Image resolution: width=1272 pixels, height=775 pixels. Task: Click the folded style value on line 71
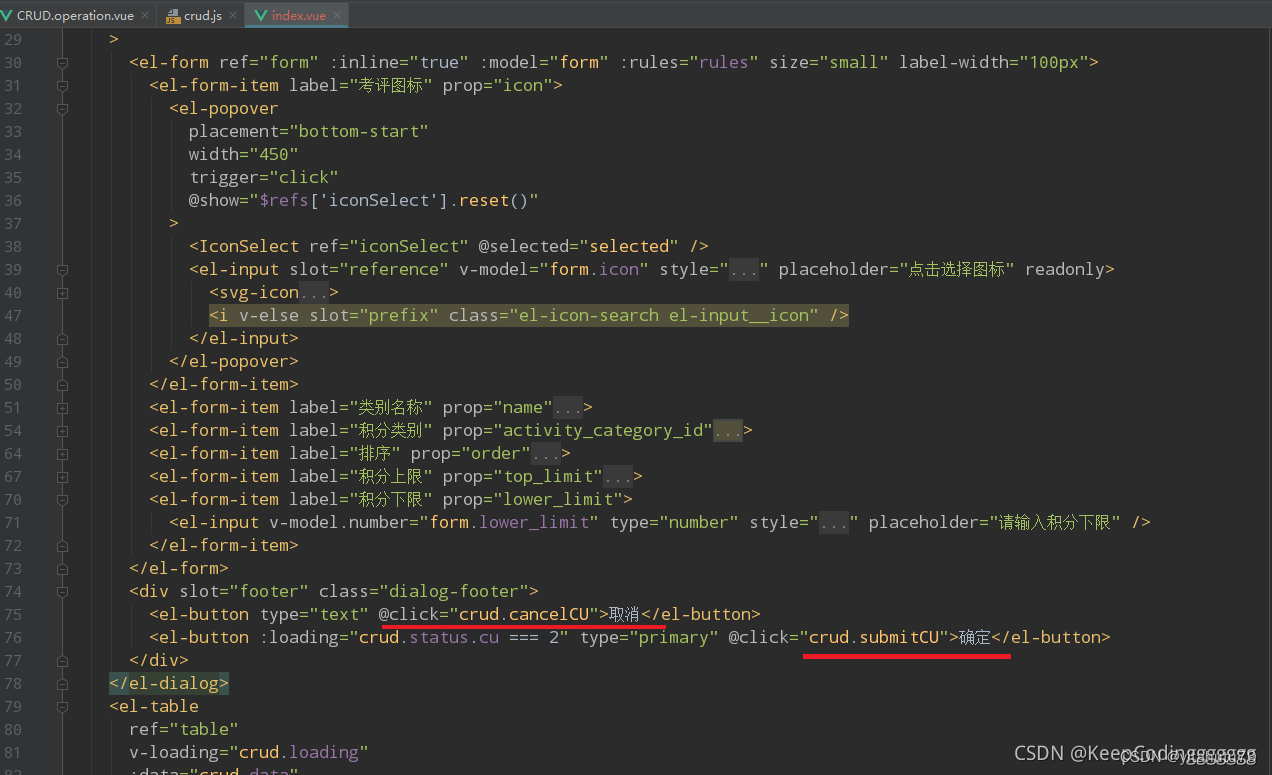point(834,522)
